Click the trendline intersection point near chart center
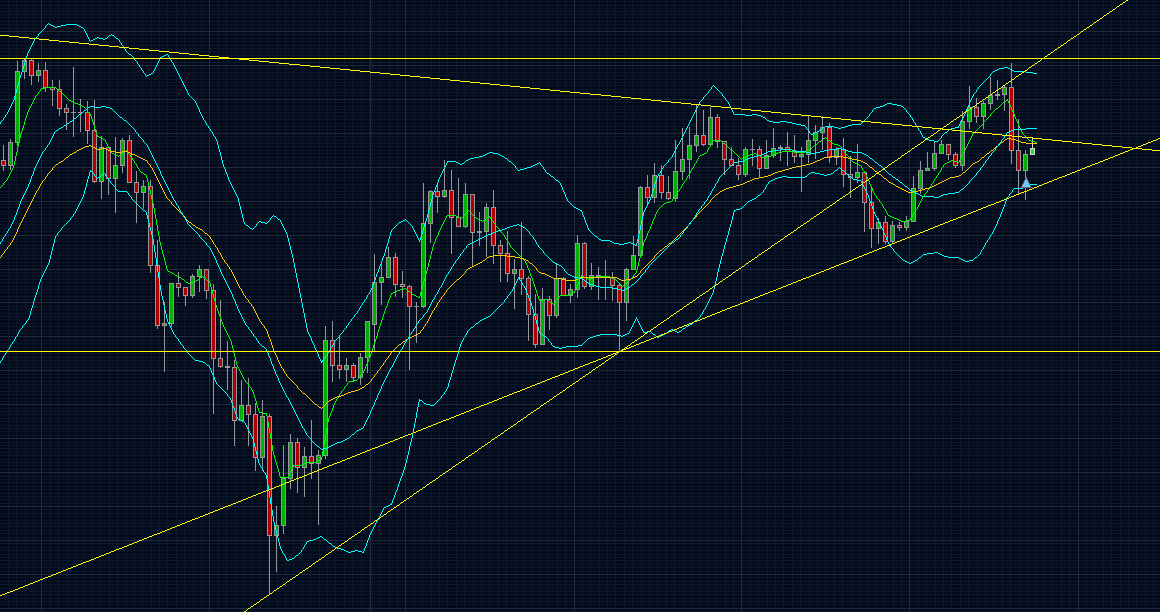1160x612 pixels. click(620, 352)
